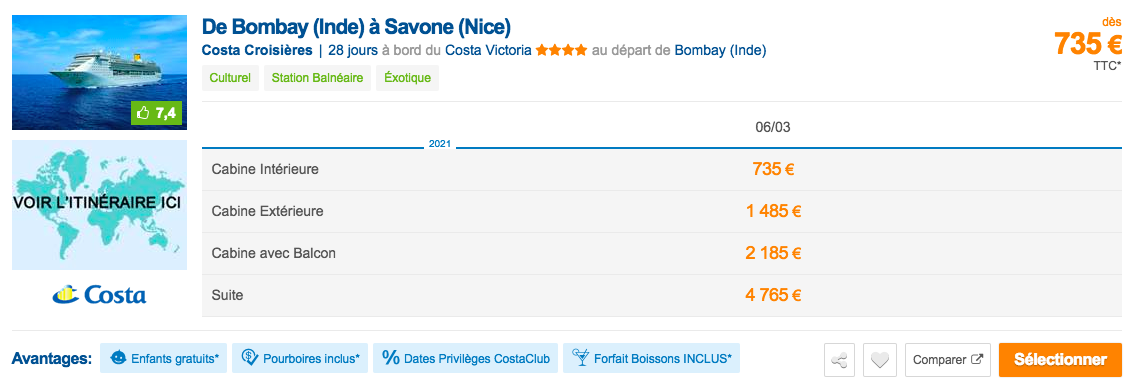Screen dimensions: 1136x391
Task: Click the cocktail glass Forfait Boissons icon
Action: point(580,358)
